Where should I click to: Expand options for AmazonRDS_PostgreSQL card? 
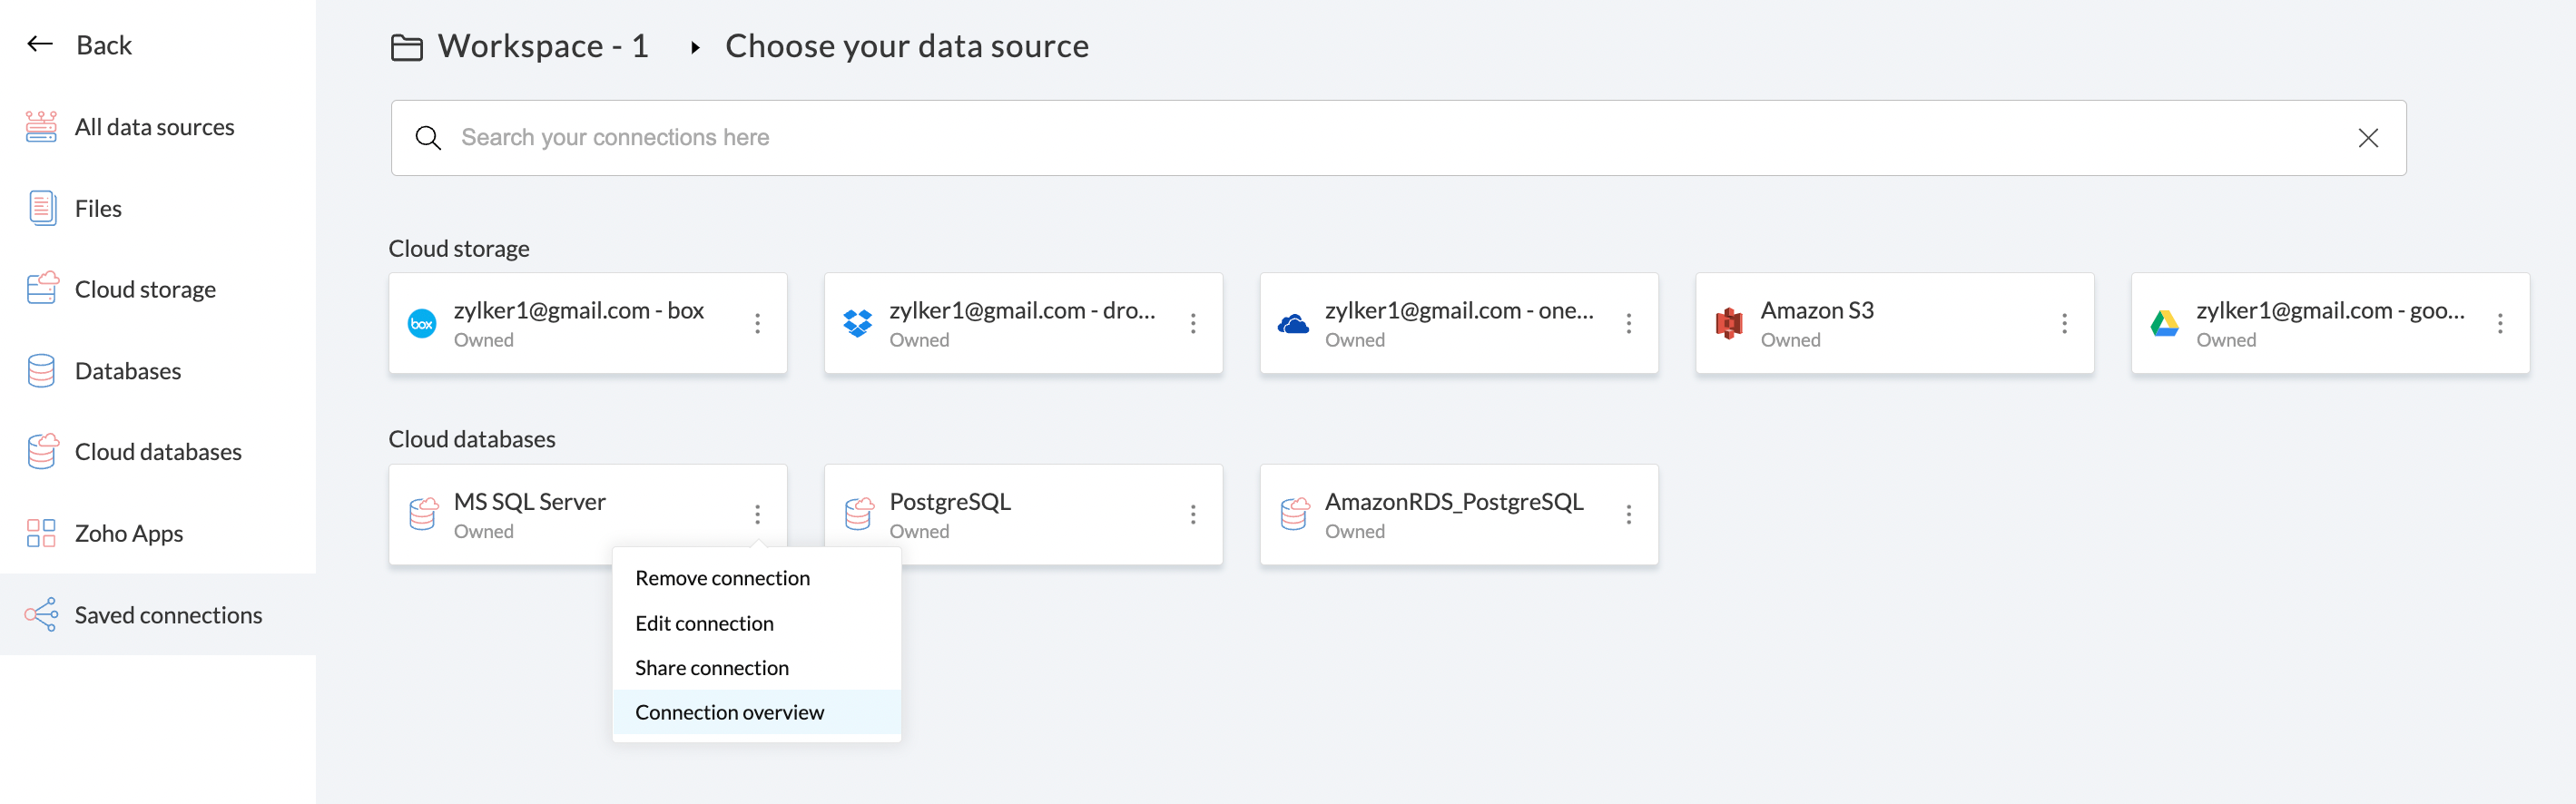[x=1628, y=514]
